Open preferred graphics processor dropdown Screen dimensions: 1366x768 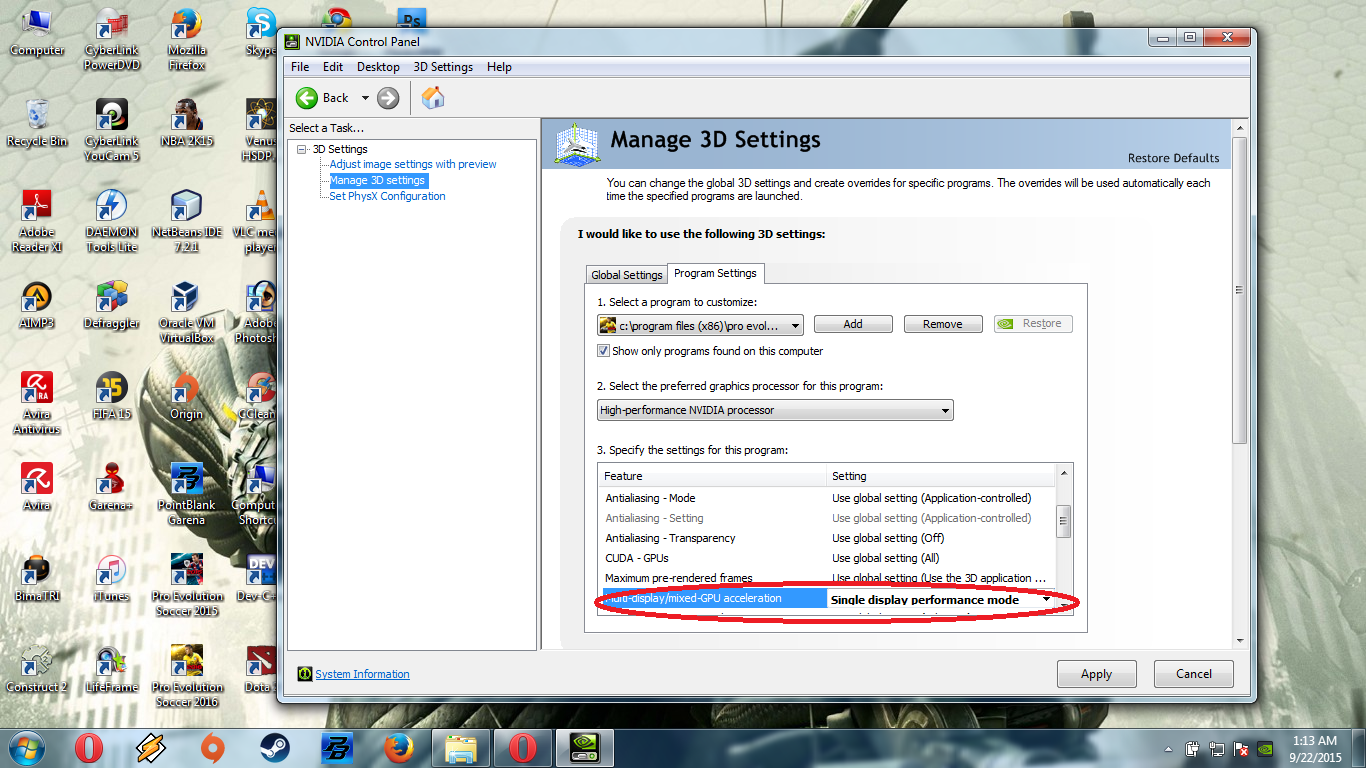[x=775, y=410]
